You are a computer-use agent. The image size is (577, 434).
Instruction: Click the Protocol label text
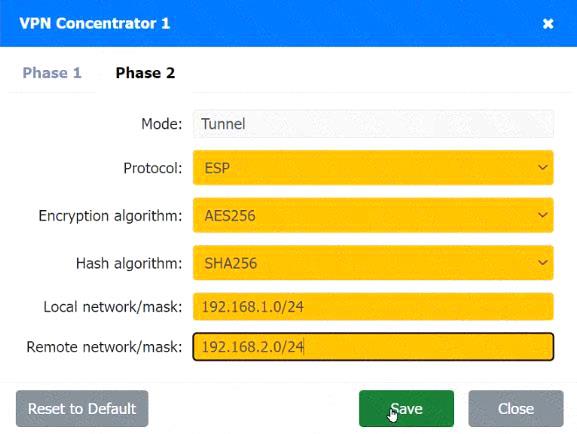(x=153, y=168)
